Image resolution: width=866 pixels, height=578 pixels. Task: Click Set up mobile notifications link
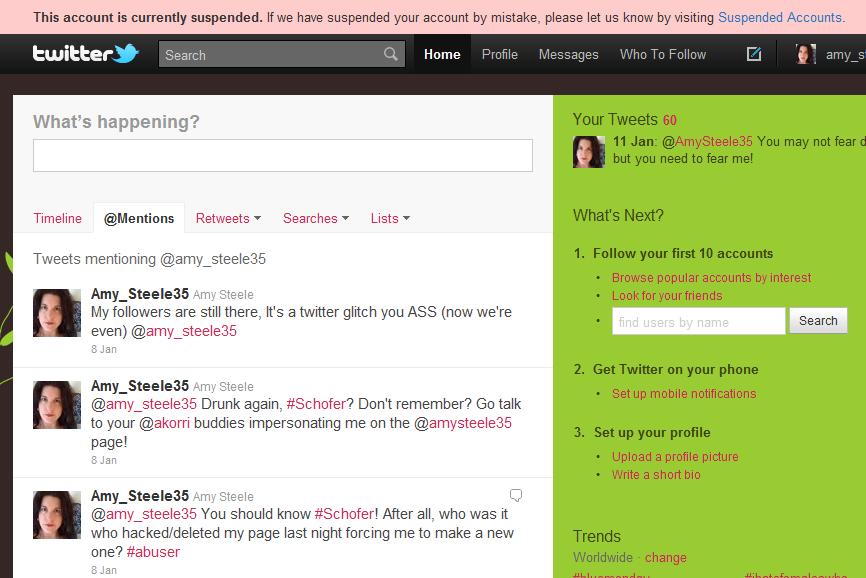684,394
